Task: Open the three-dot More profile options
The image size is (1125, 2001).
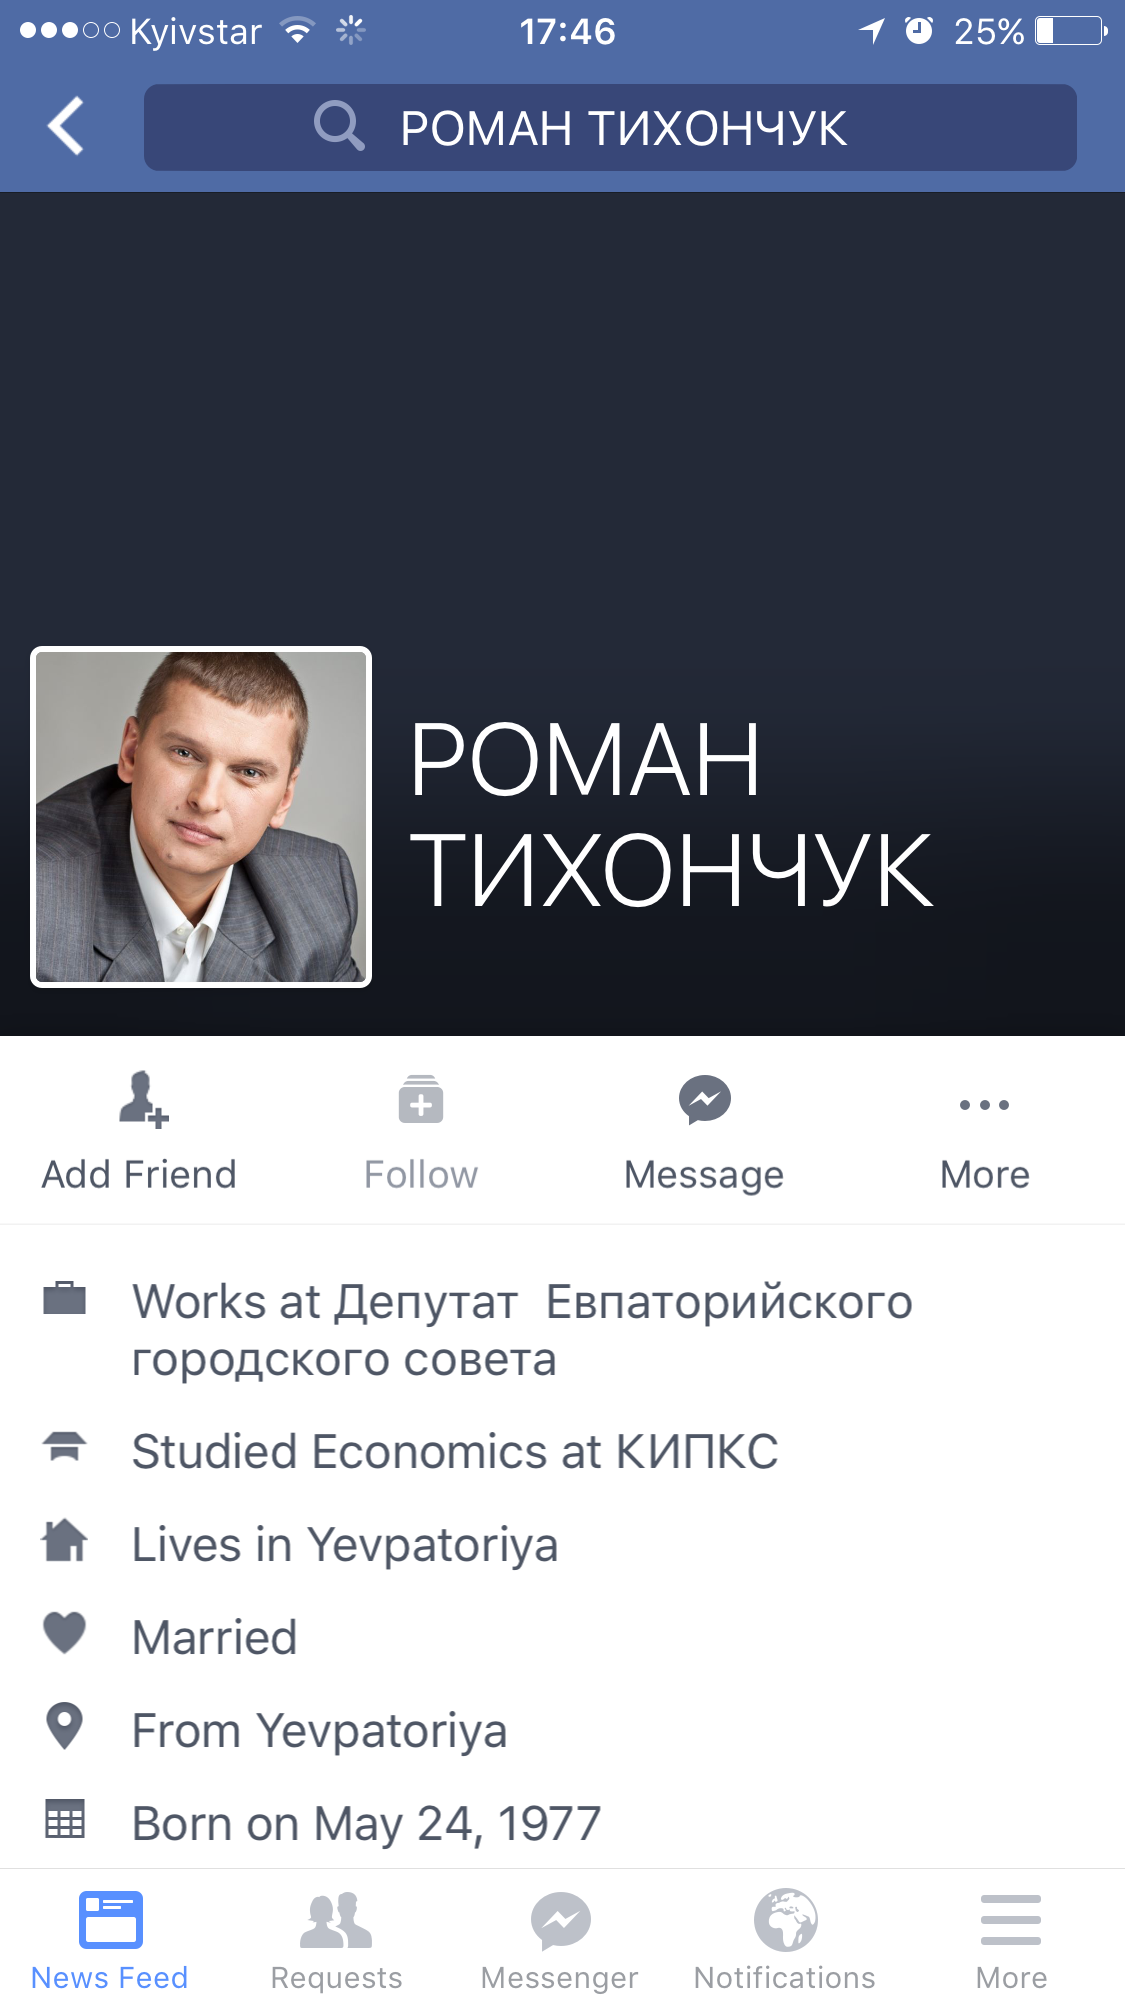Action: (984, 1105)
